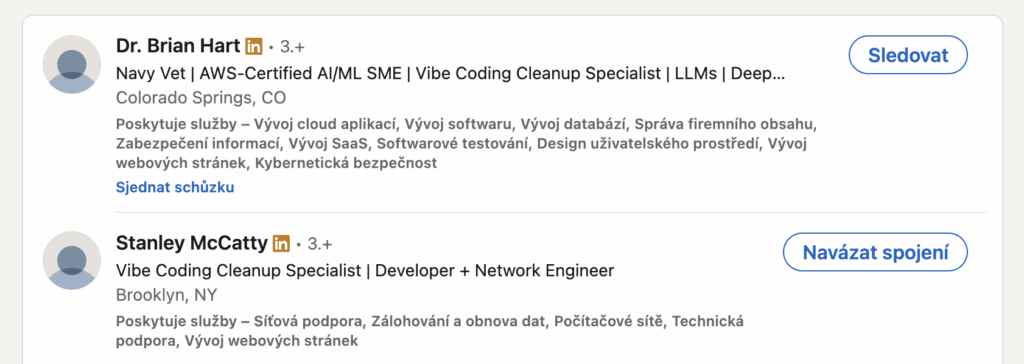This screenshot has width=1024, height=364.
Task: Open the Dr. Brian Hart name link
Action: click(178, 46)
